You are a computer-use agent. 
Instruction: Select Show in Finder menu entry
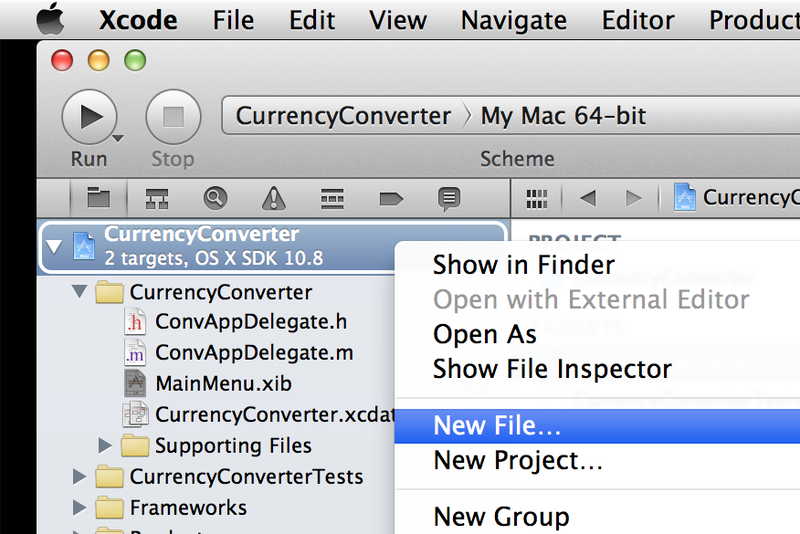pyautogui.click(x=523, y=265)
